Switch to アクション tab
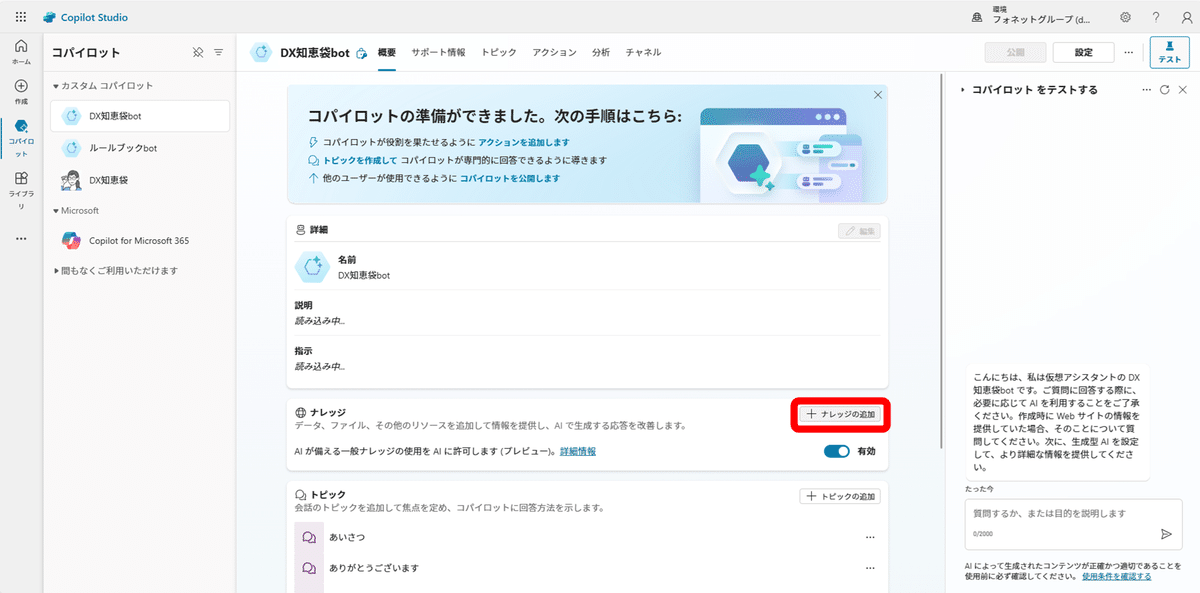This screenshot has width=1200, height=593. tap(554, 52)
